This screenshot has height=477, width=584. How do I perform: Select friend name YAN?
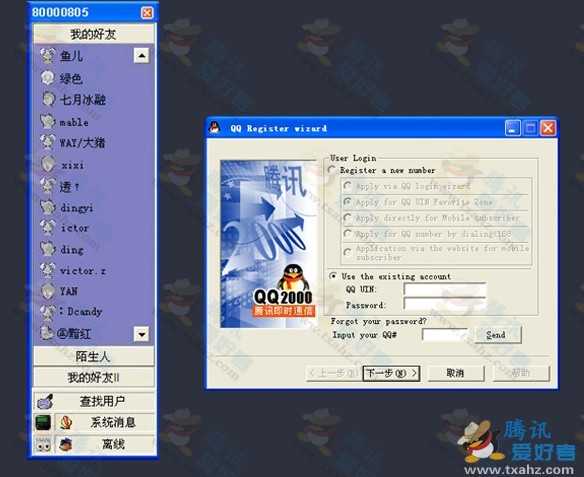69,291
